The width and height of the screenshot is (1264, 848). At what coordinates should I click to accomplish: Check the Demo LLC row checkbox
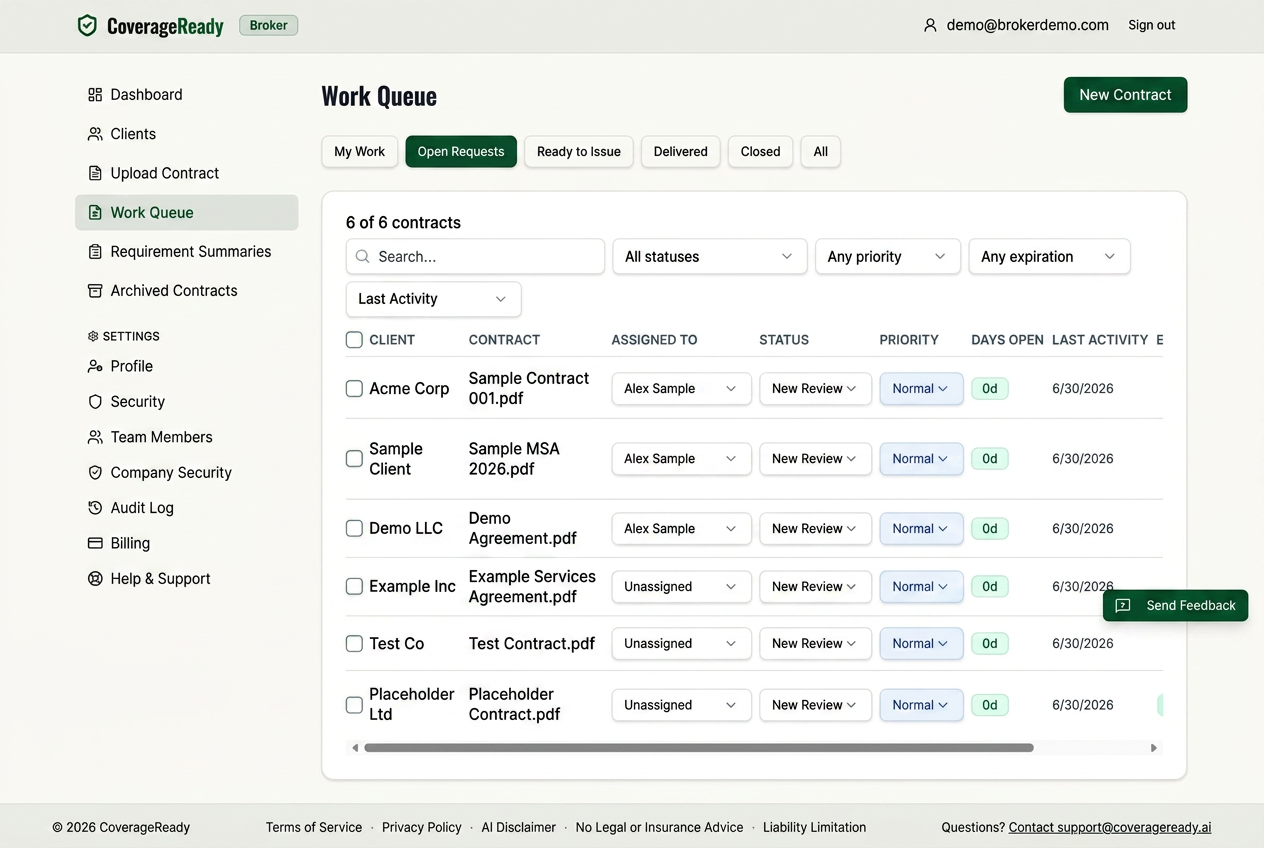[354, 528]
